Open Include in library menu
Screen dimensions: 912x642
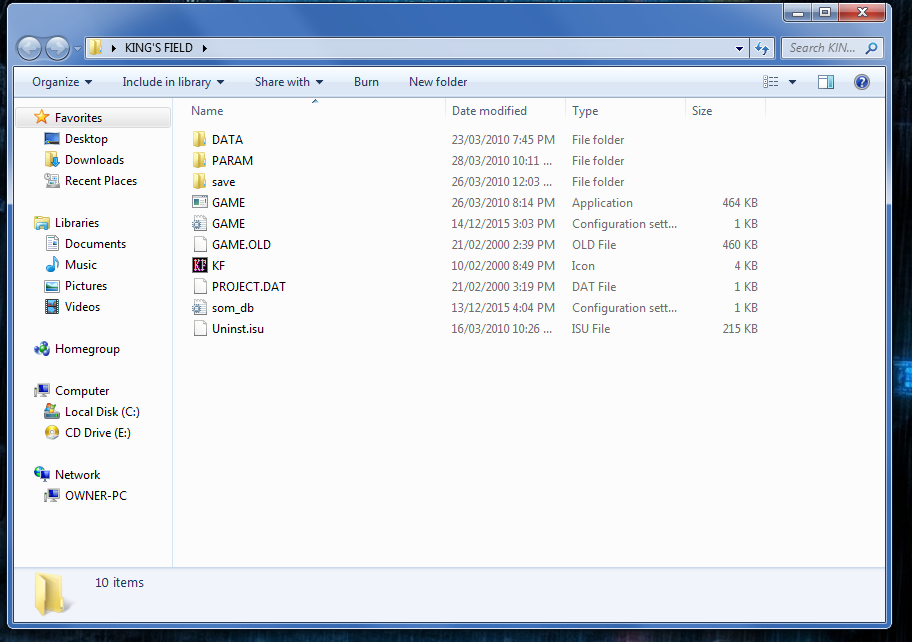(x=173, y=82)
